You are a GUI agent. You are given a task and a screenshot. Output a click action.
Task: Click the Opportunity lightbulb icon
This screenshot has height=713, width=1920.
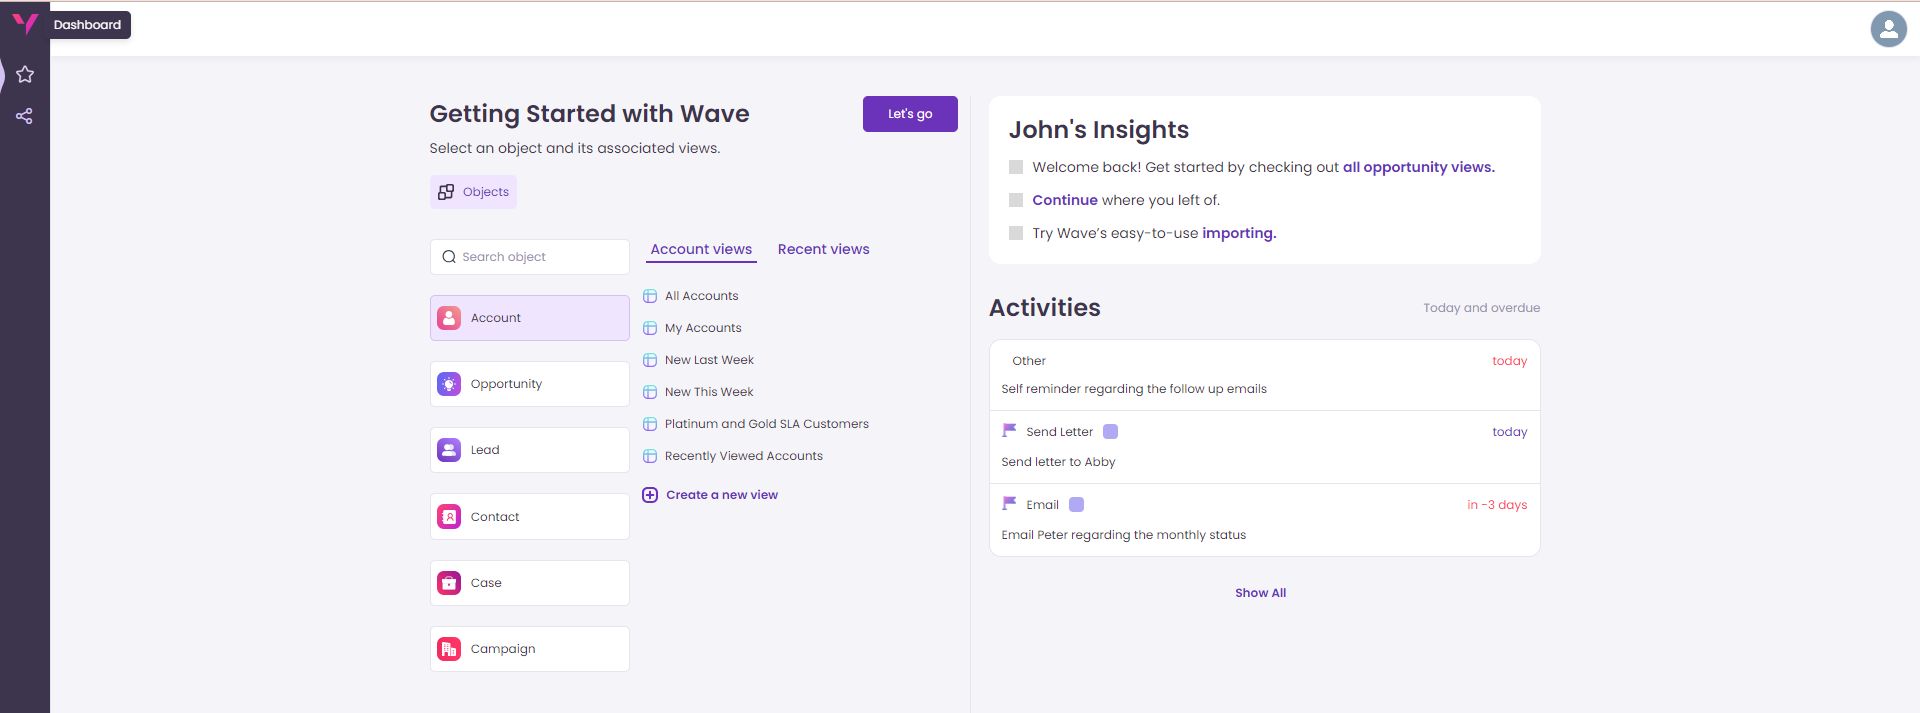449,384
